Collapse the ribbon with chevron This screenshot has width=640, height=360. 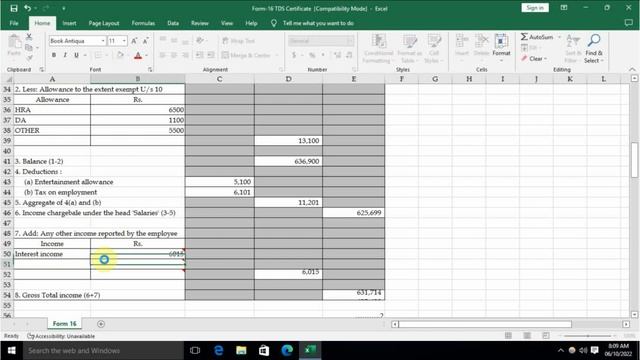[x=632, y=69]
